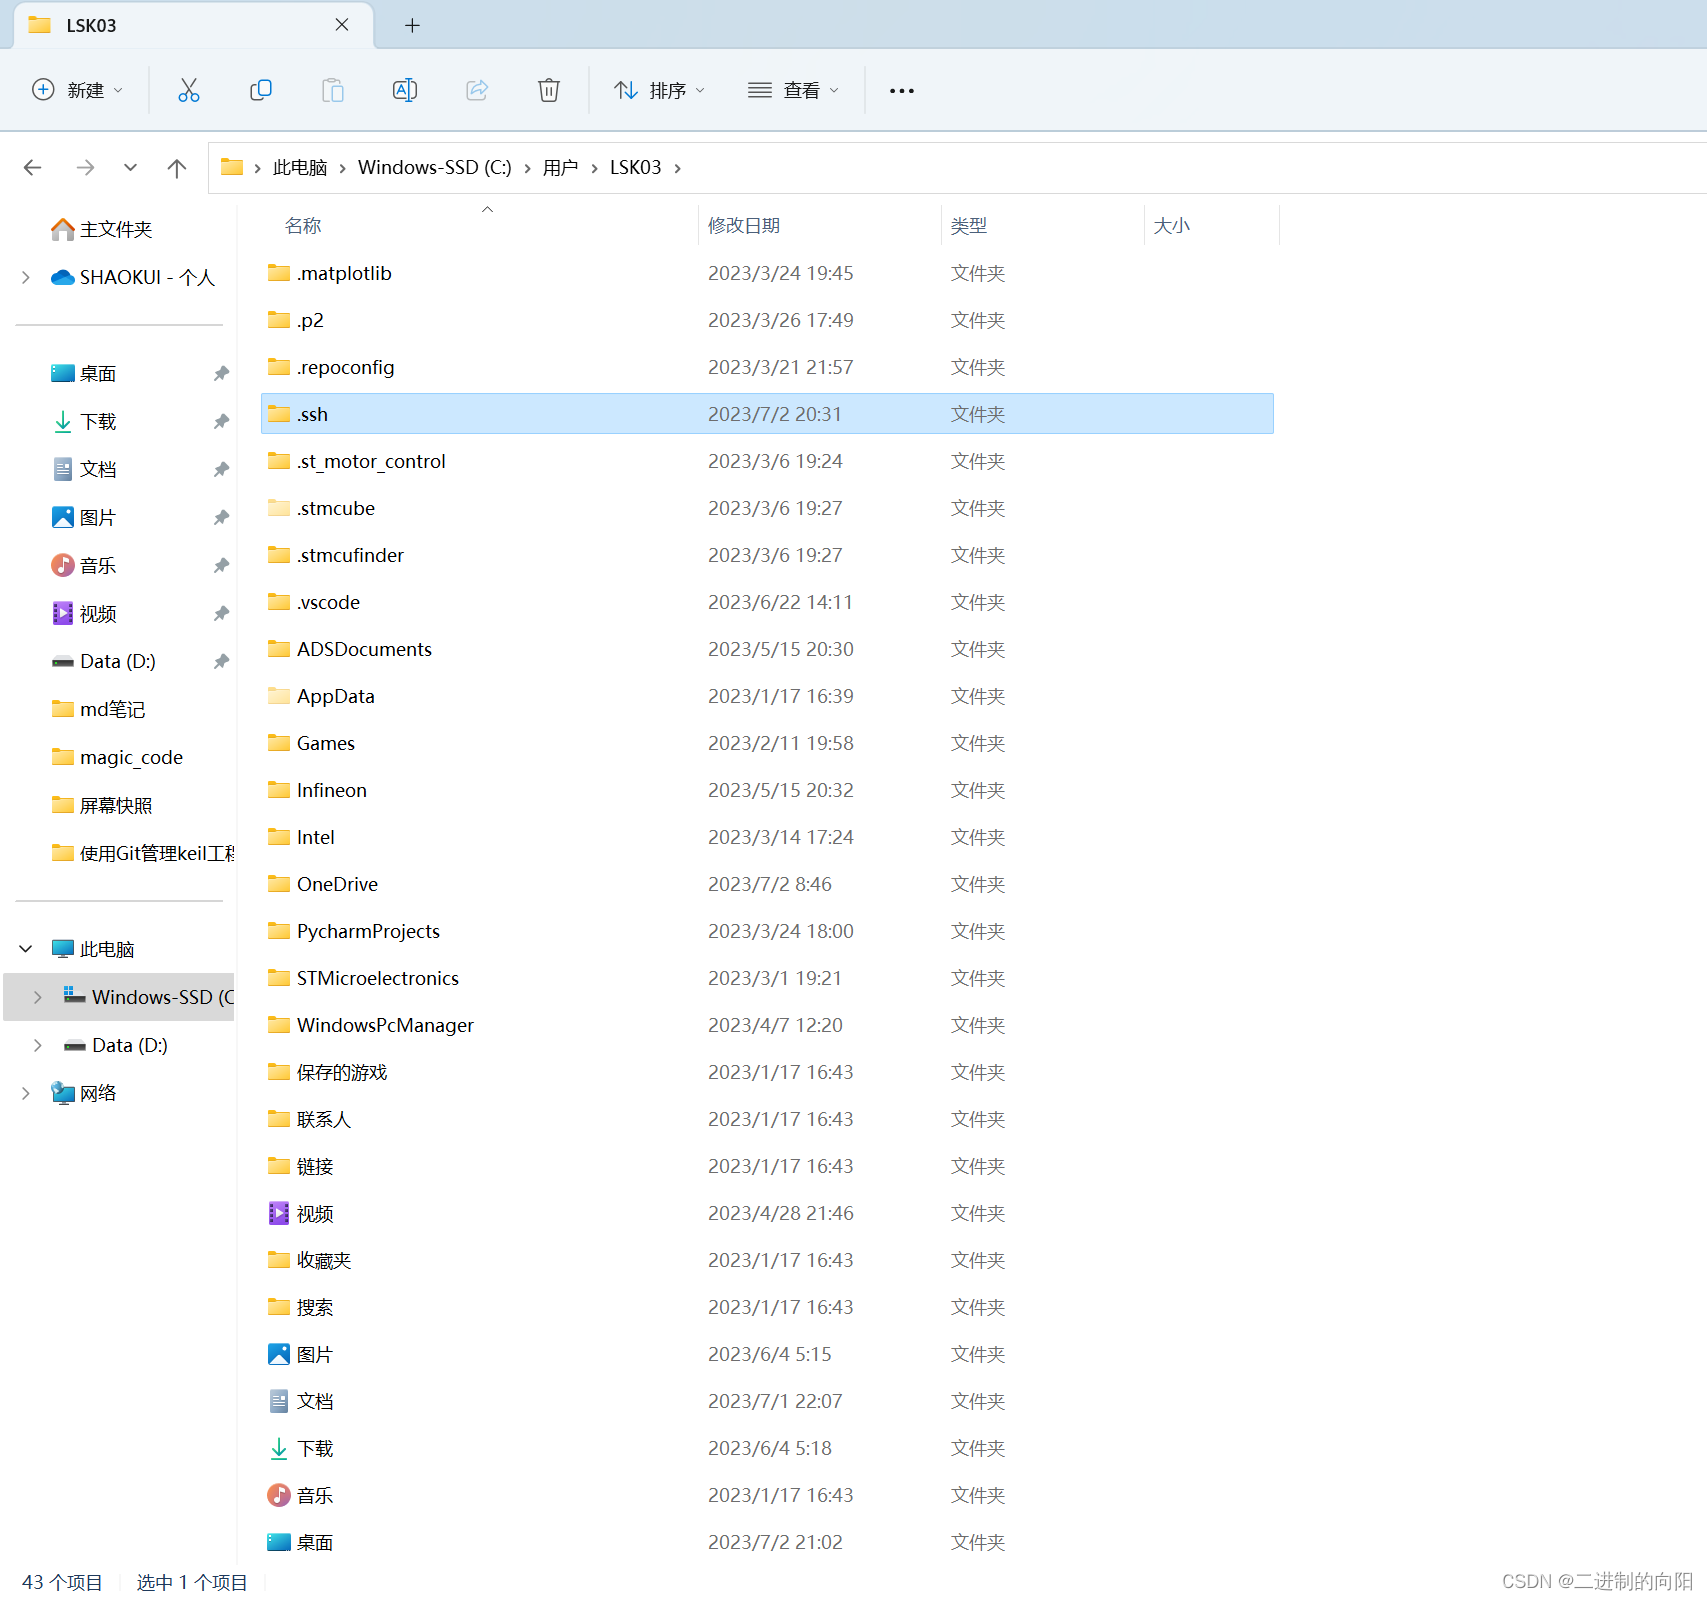
Task: Expand SHAOKUI personal OneDrive node
Action: (x=26, y=277)
